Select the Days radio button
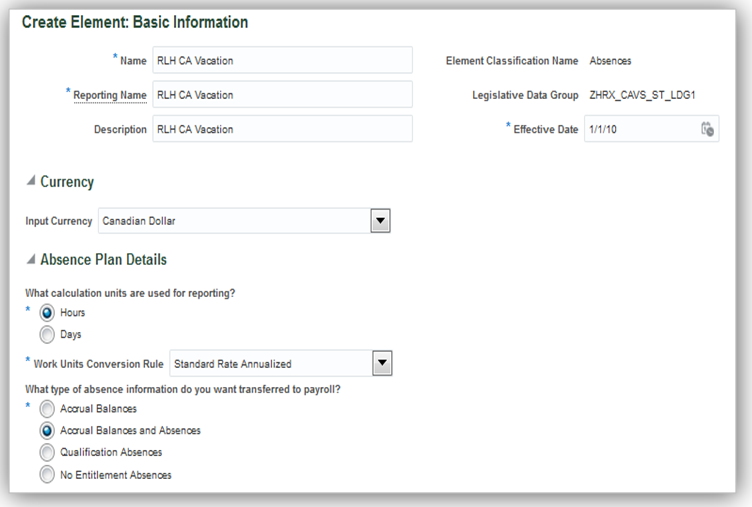The image size is (752, 507). (47, 334)
